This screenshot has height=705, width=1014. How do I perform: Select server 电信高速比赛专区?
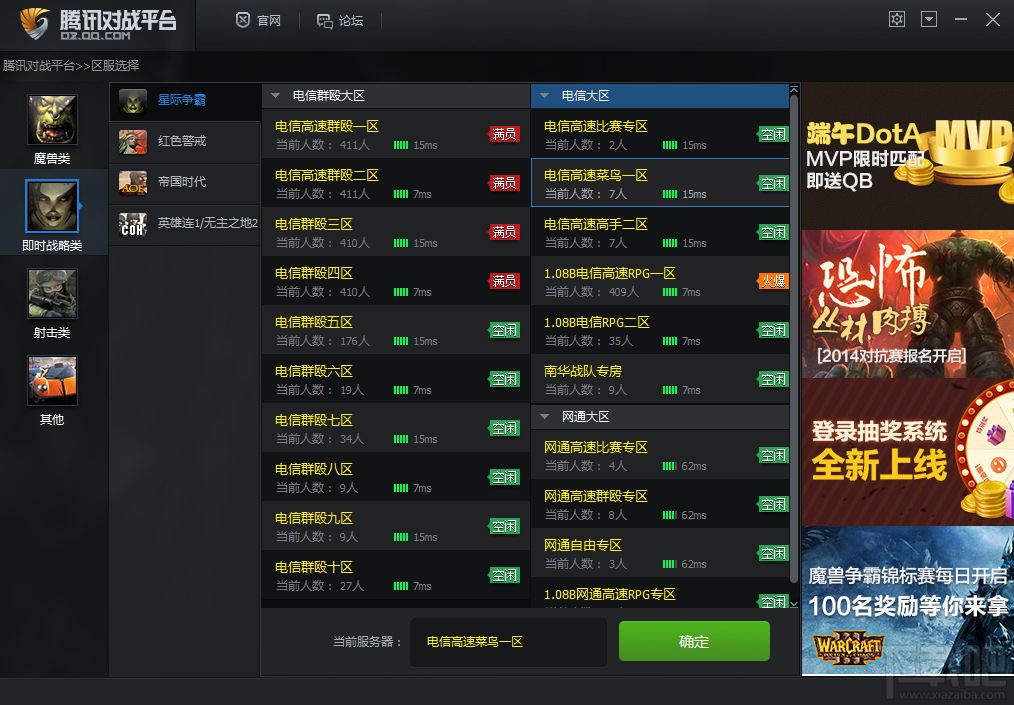660,134
